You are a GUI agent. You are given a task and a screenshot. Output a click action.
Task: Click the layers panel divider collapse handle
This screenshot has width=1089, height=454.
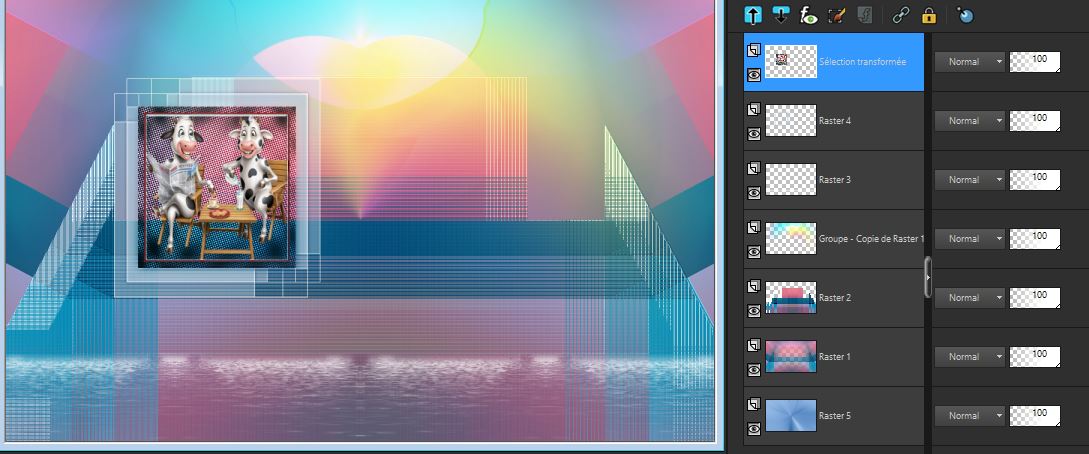928,277
